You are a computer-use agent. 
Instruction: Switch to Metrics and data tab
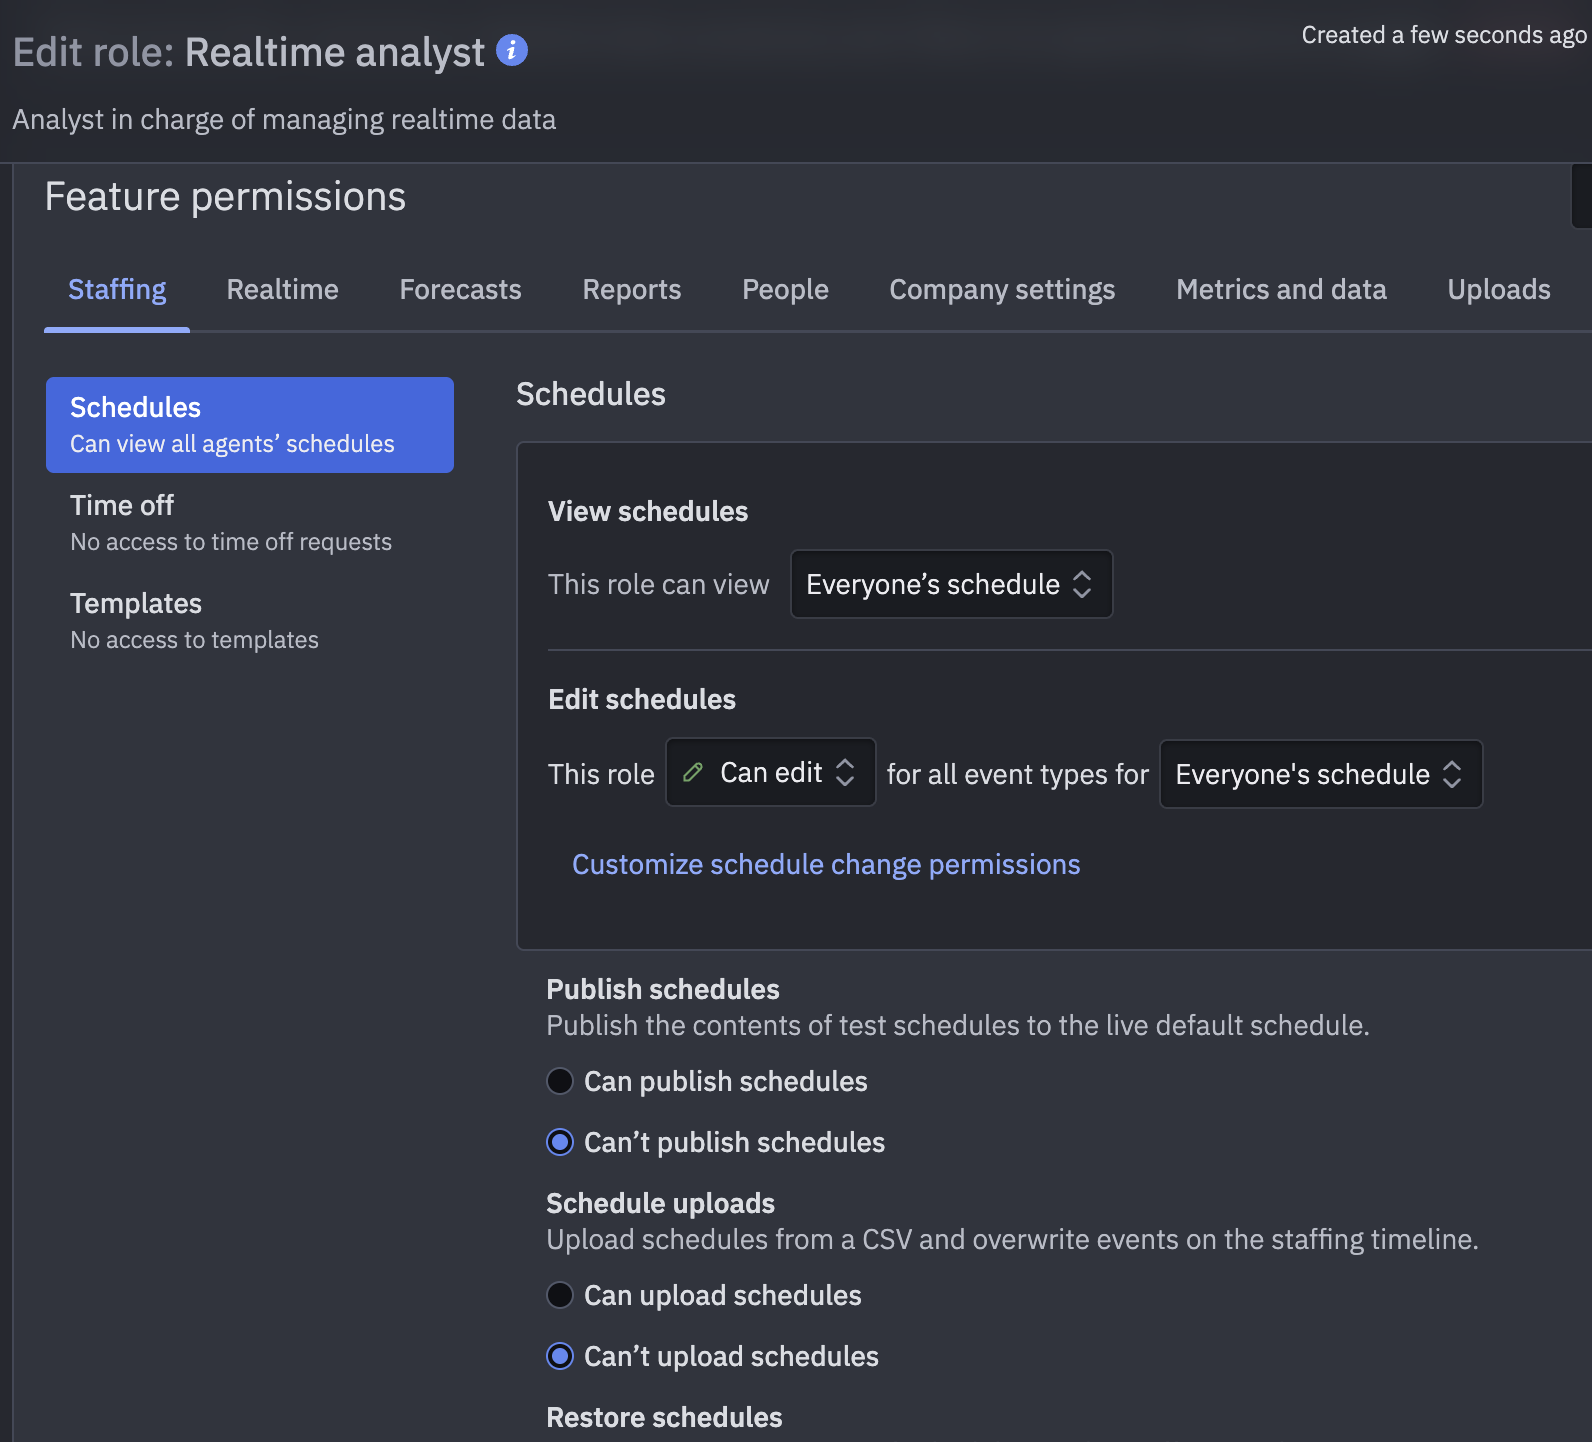click(x=1281, y=289)
